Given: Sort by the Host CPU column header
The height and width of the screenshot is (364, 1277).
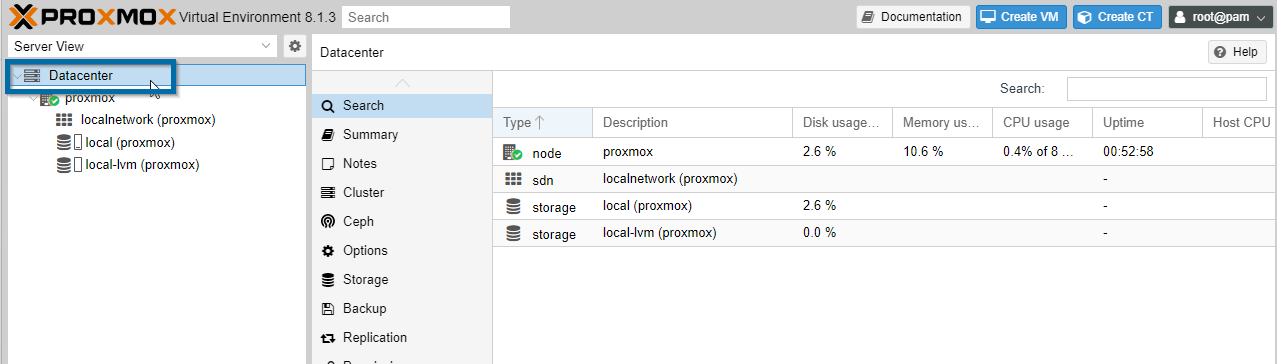Looking at the screenshot, I should (x=1239, y=122).
